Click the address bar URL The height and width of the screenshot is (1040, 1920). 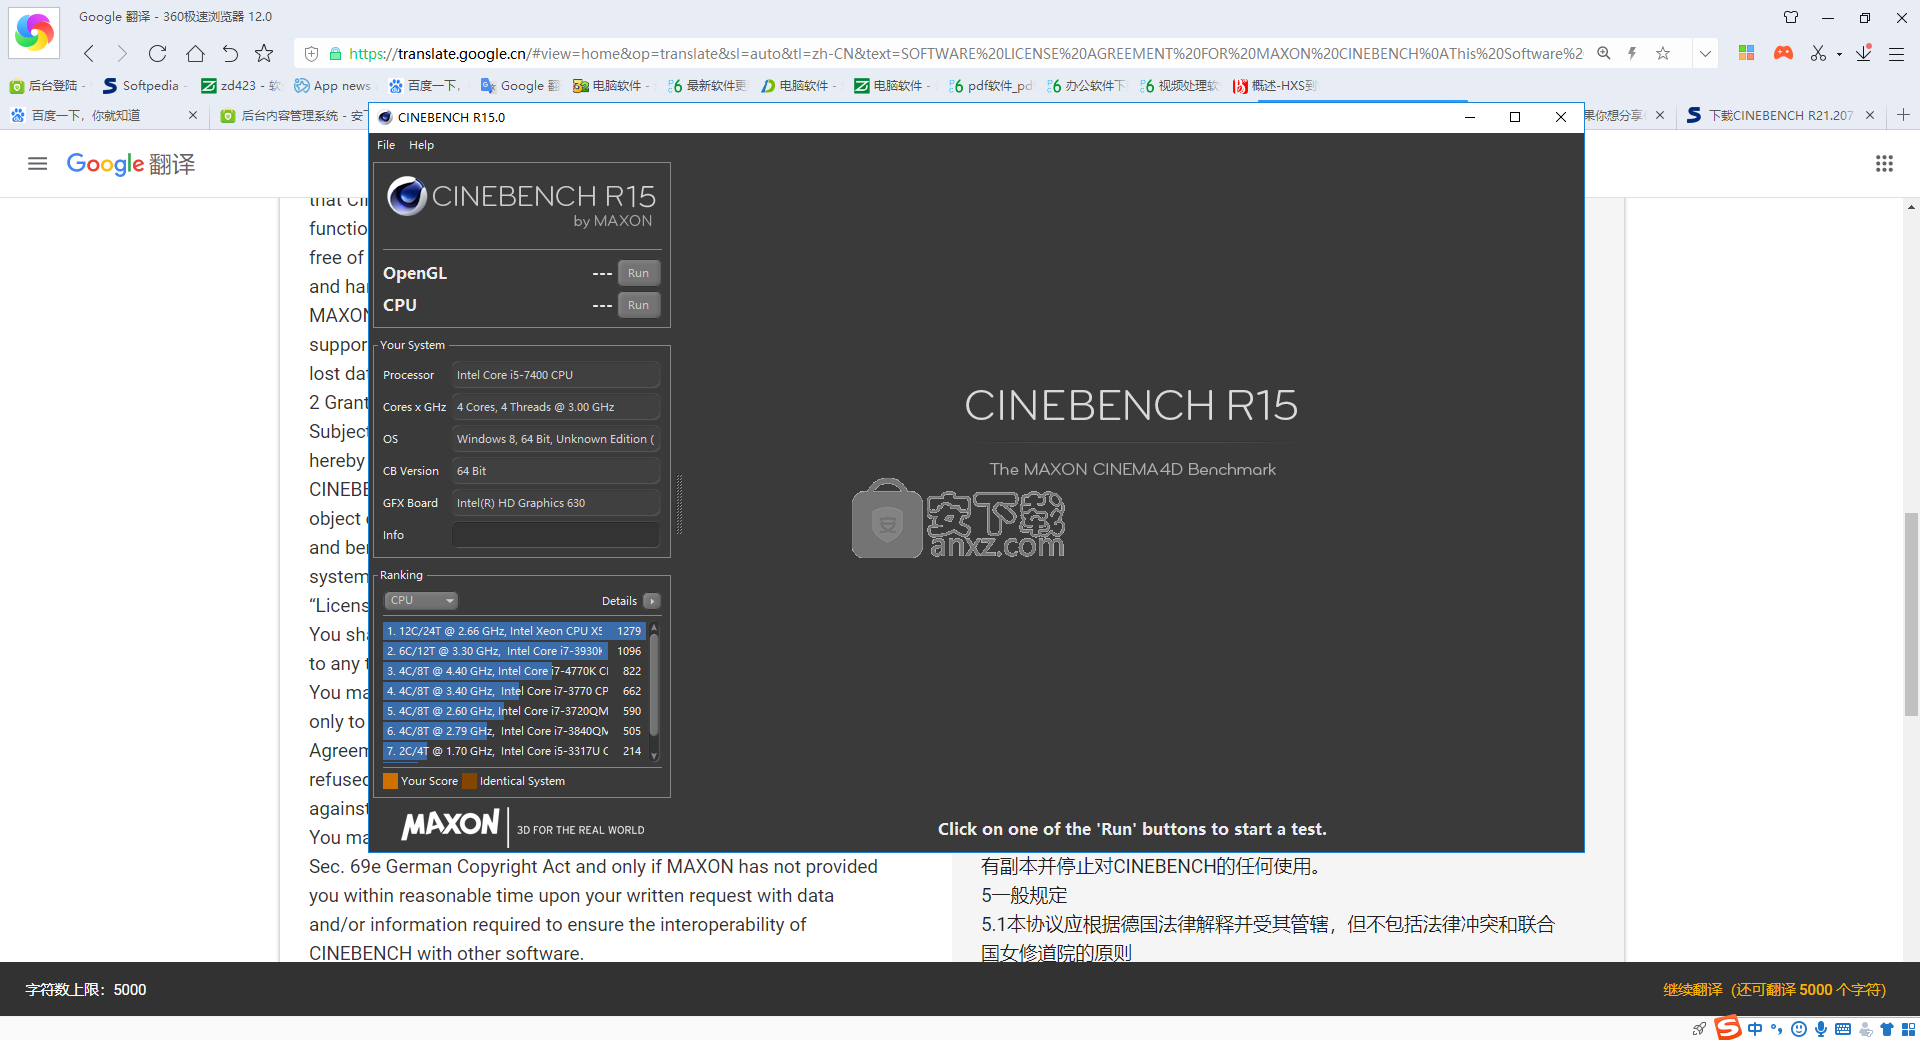(965, 54)
